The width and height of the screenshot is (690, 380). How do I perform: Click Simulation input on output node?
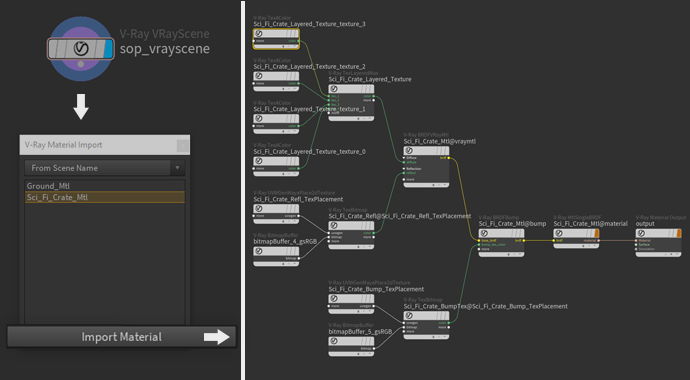point(637,249)
